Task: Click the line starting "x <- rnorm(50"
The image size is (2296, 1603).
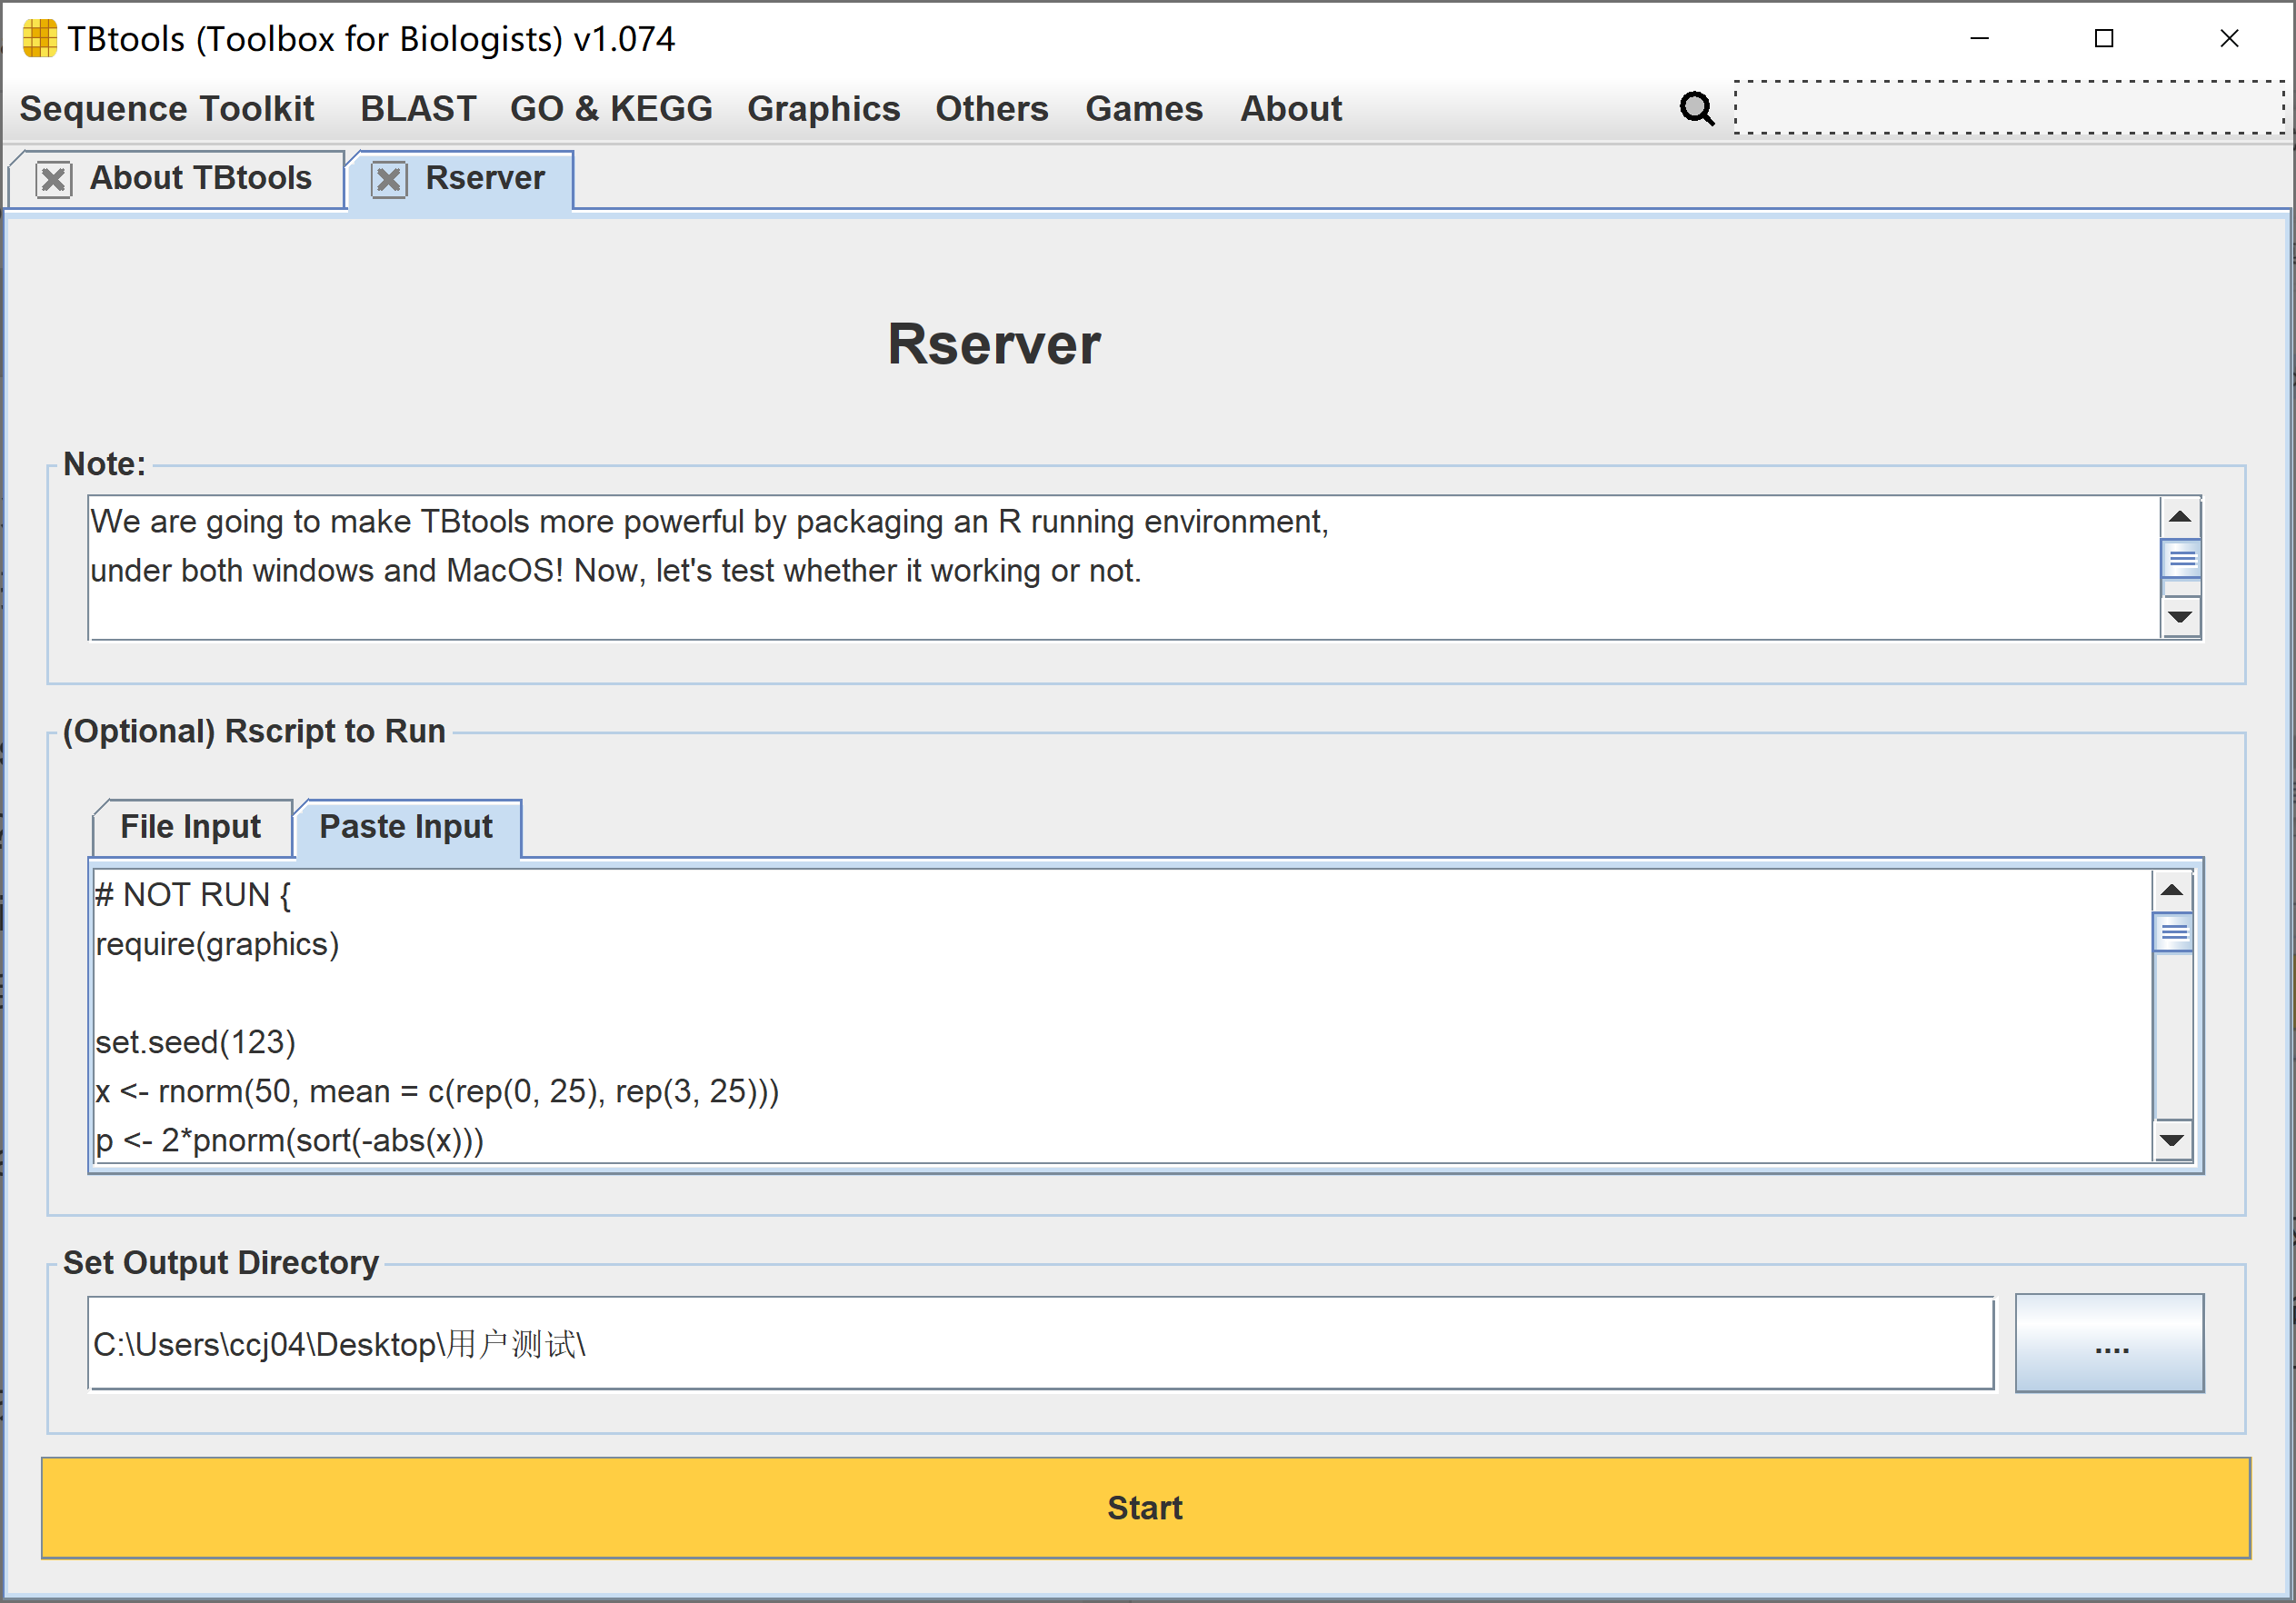Action: [x=438, y=1091]
